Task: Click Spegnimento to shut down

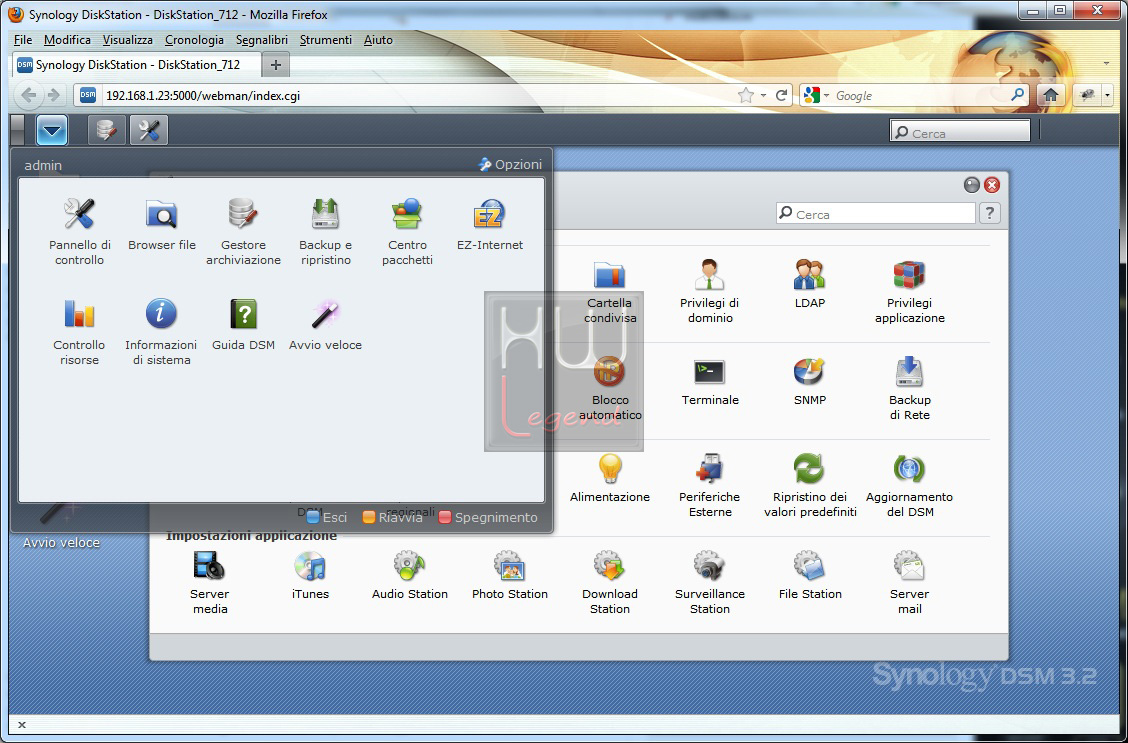Action: click(488, 517)
